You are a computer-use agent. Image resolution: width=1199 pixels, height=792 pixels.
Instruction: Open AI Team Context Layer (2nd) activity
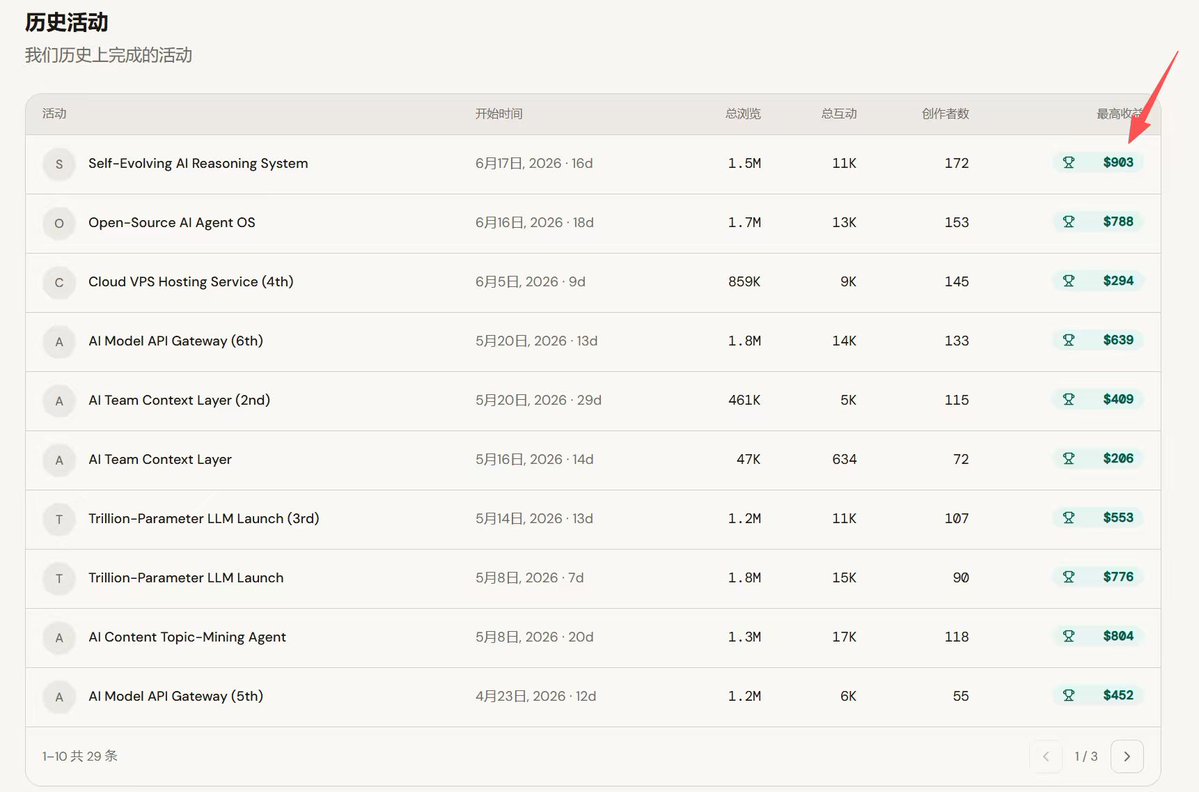click(x=179, y=401)
